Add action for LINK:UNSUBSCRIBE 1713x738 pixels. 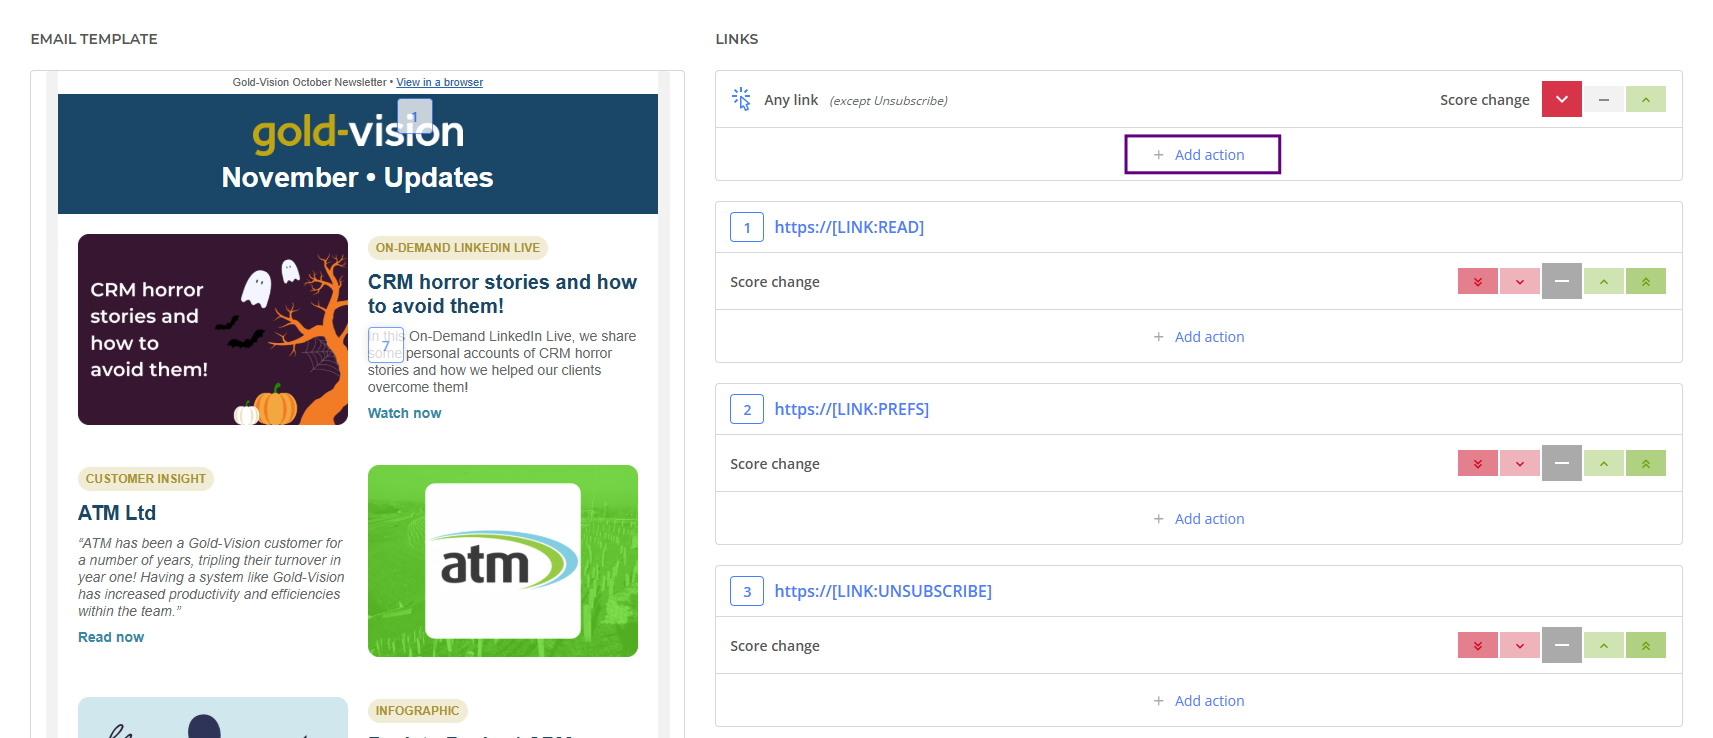[1198, 700]
